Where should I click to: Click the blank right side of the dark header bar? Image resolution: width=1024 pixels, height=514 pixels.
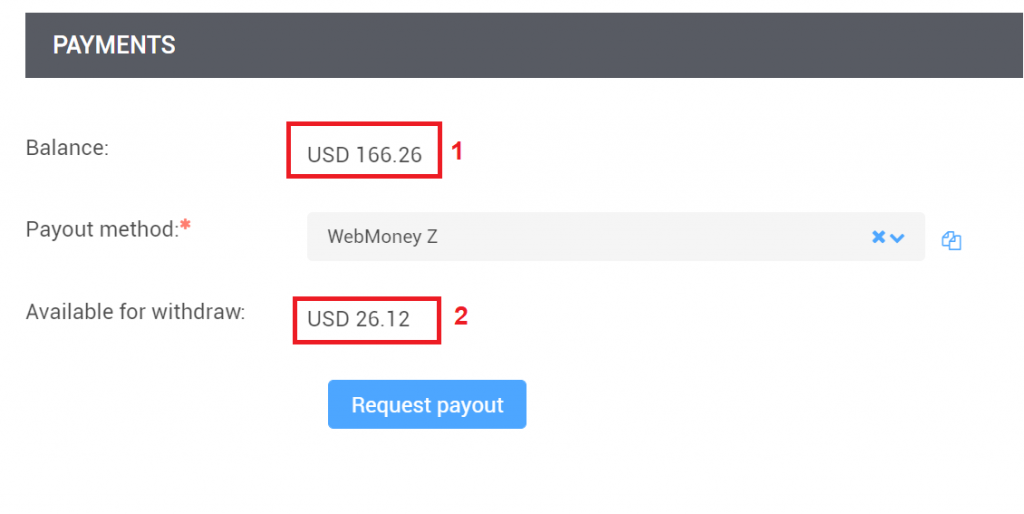tap(700, 45)
